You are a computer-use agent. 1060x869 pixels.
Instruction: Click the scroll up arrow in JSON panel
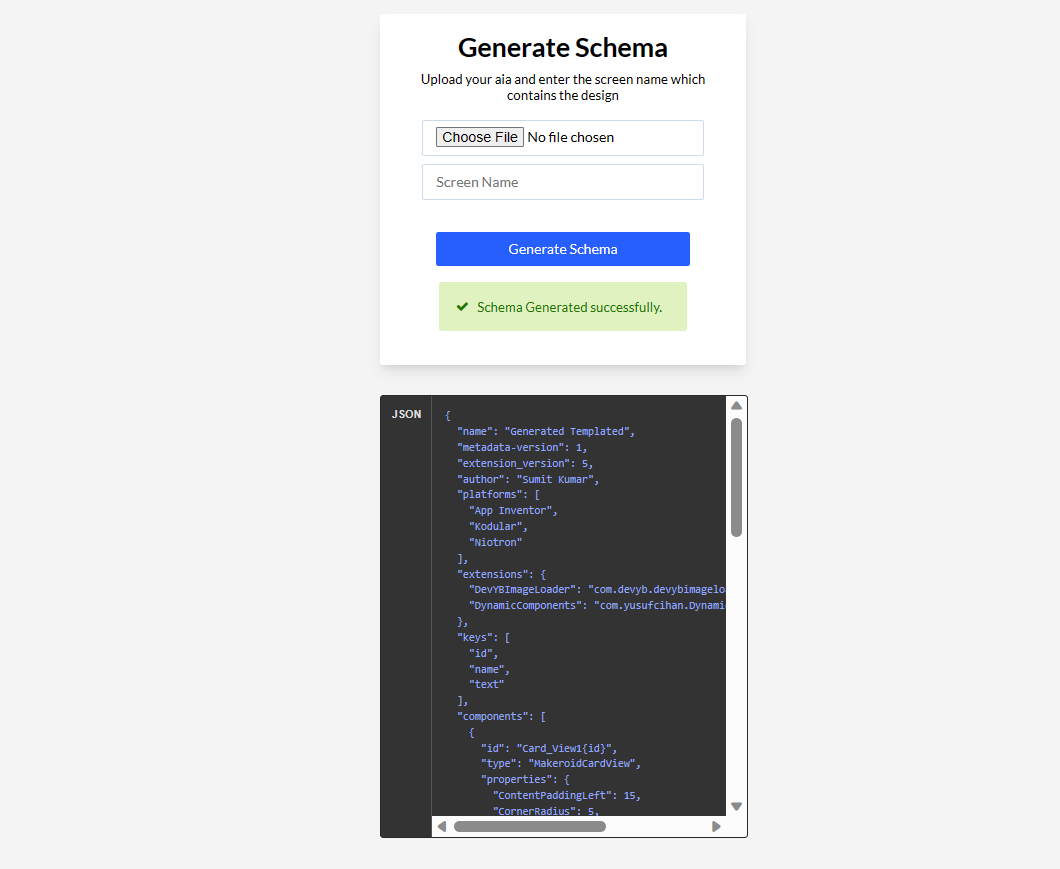[x=736, y=406]
